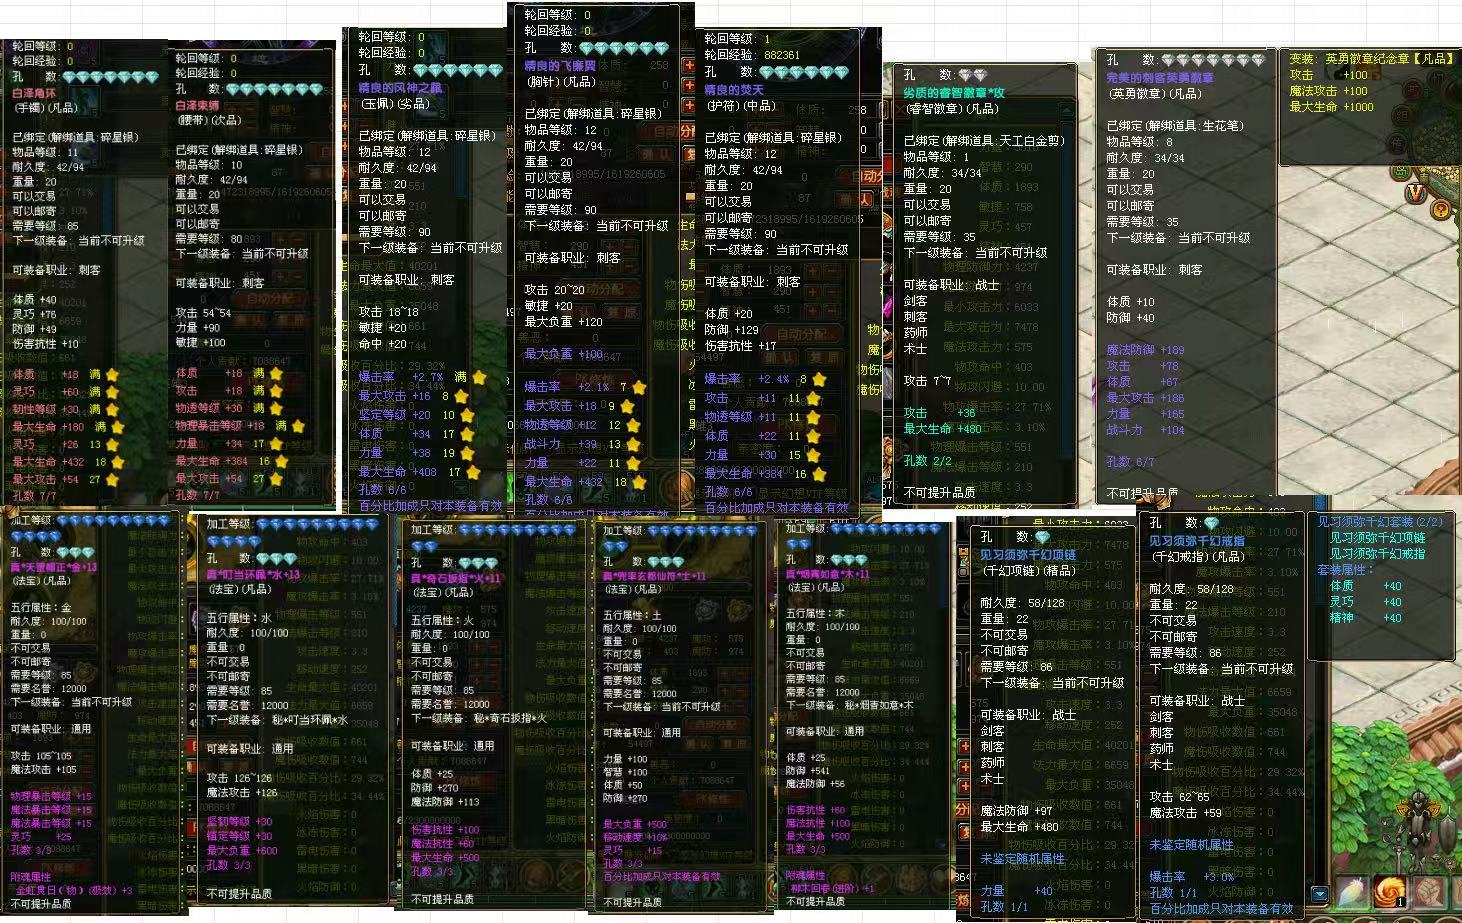
Task: Open the yellow question mark help icon
Action: click(1440, 209)
